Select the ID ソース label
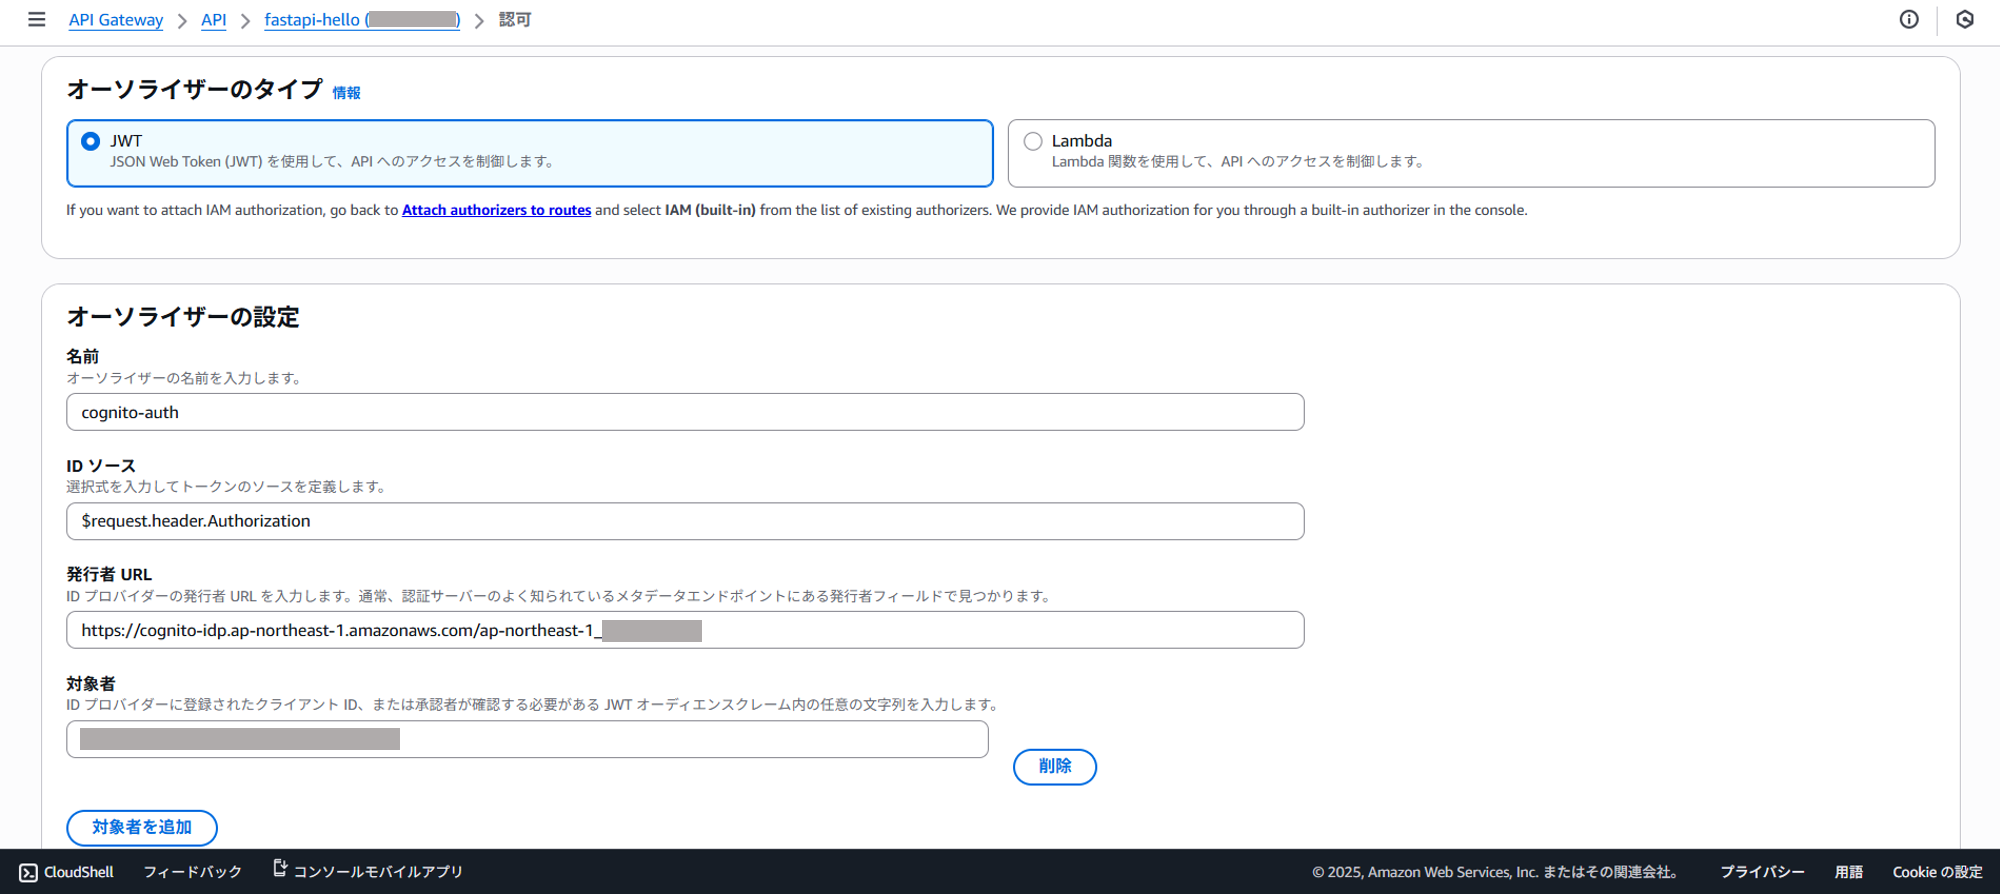The height and width of the screenshot is (894, 2000). (x=101, y=465)
